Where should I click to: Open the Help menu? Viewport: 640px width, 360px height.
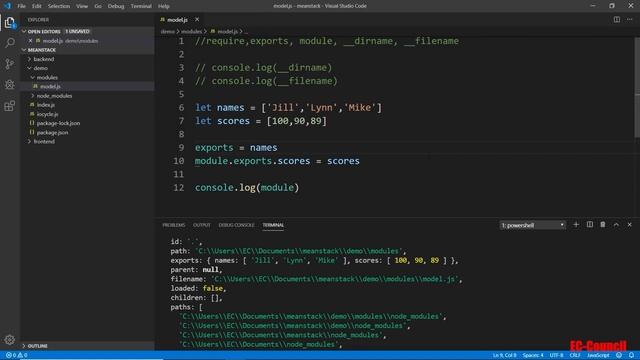coord(164,6)
